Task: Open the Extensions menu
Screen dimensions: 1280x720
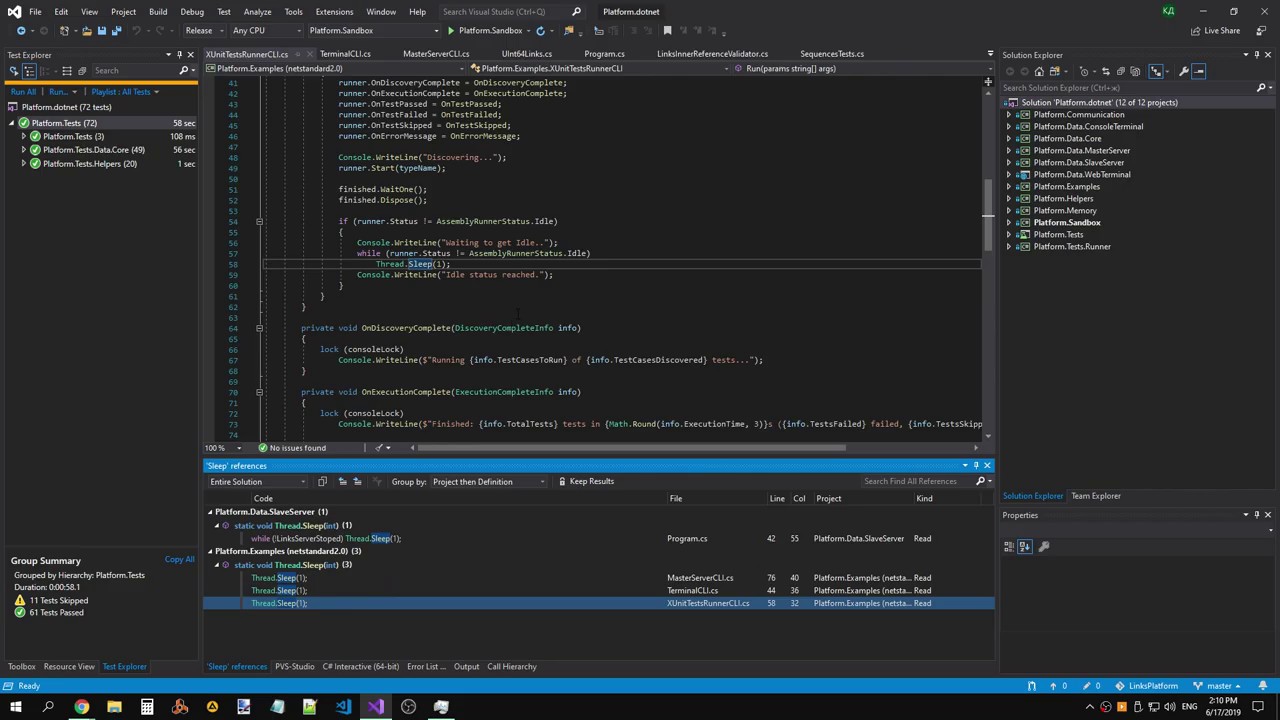Action: (334, 12)
